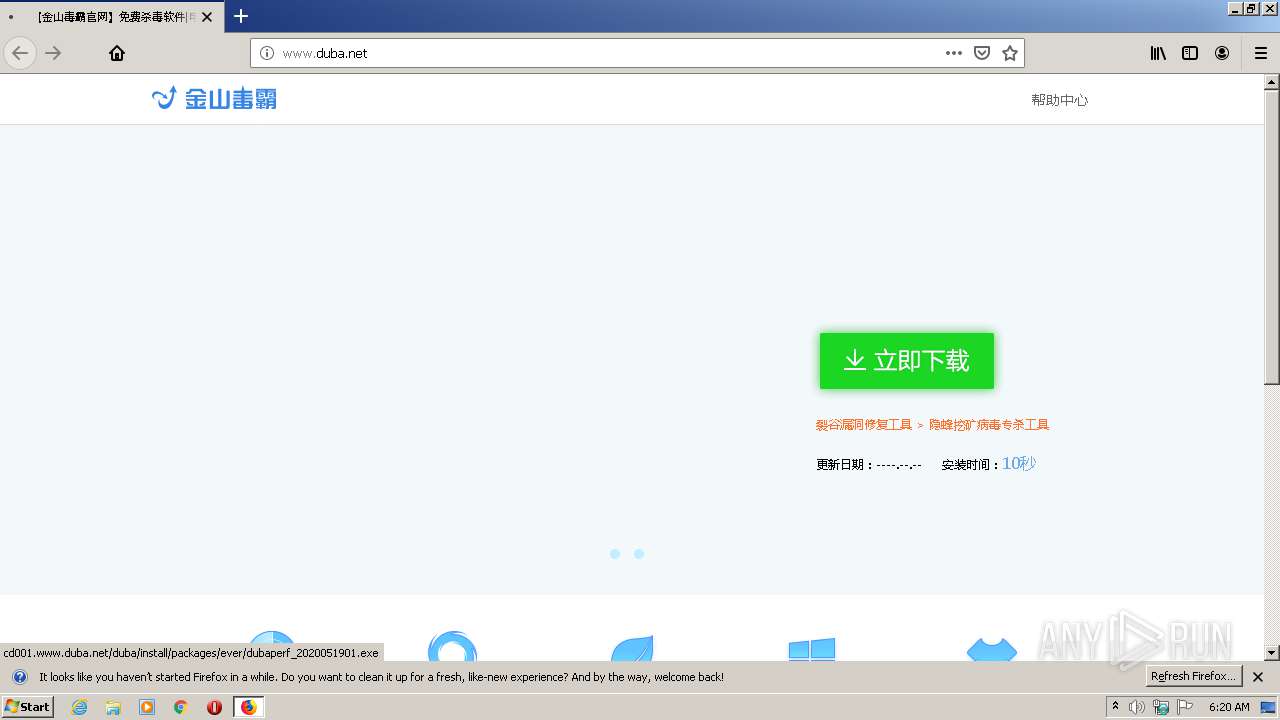Click the shirt-shaped feature icon
1280x720 pixels.
click(x=992, y=650)
